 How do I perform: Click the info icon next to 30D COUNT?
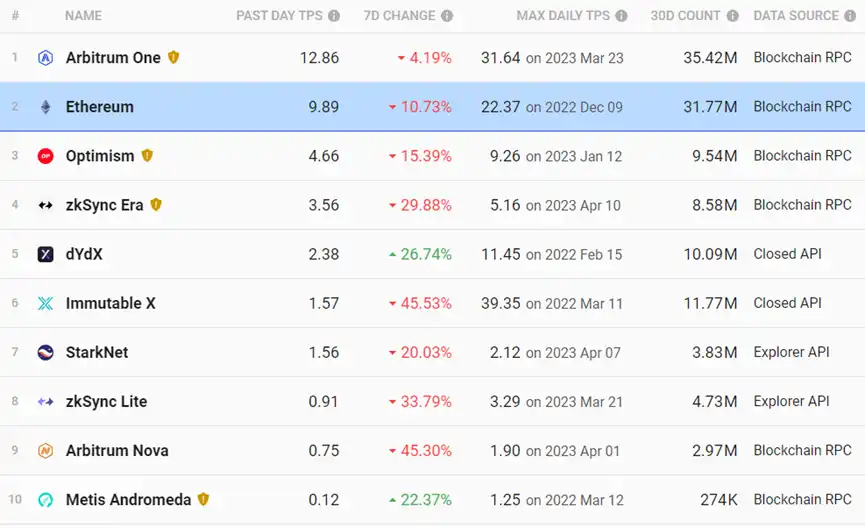click(x=732, y=16)
